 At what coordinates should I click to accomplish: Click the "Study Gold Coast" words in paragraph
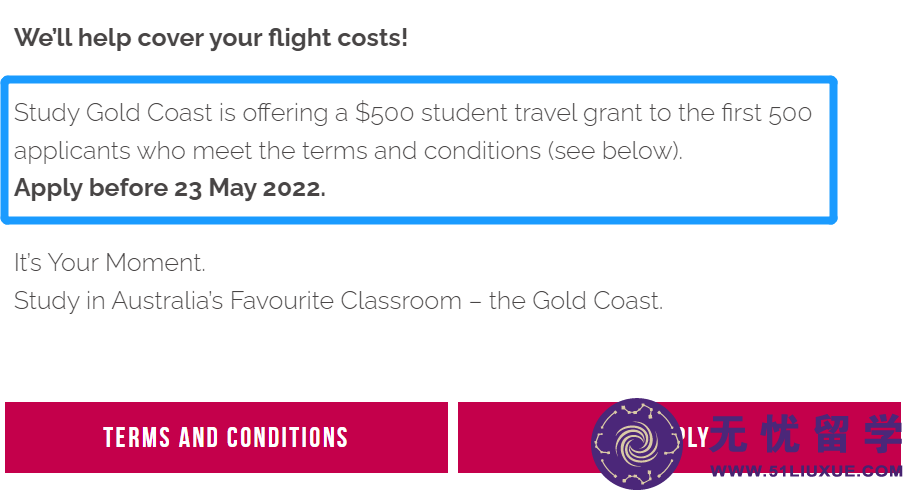pyautogui.click(x=113, y=113)
